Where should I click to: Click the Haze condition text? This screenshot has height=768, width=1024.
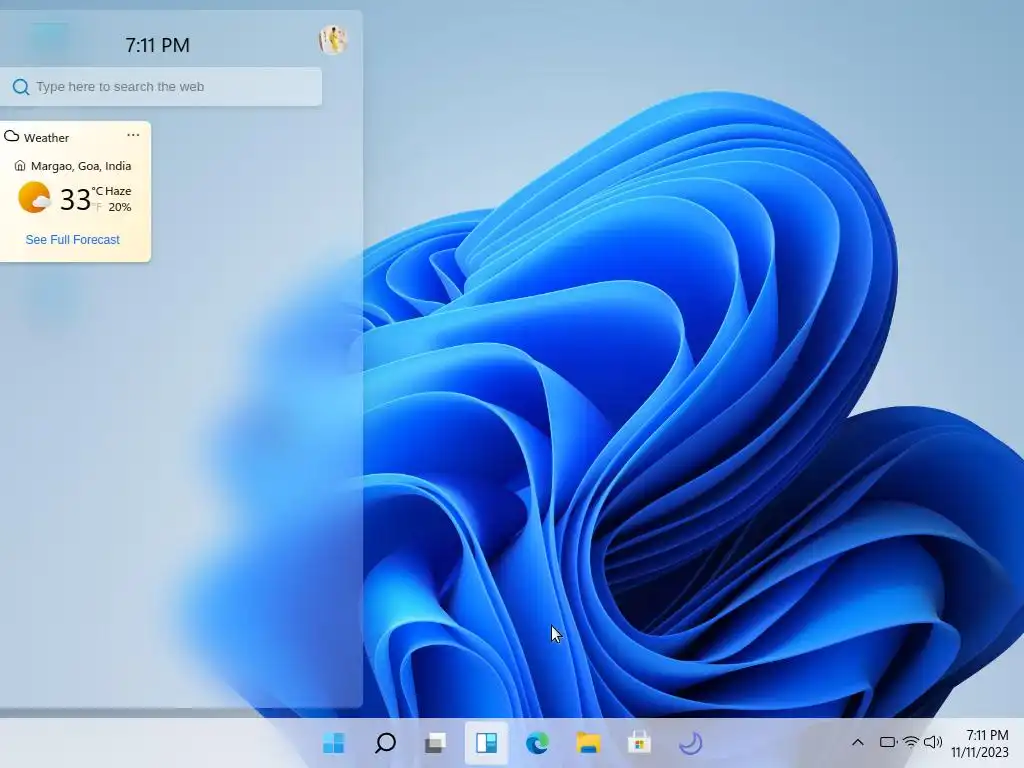tap(118, 191)
